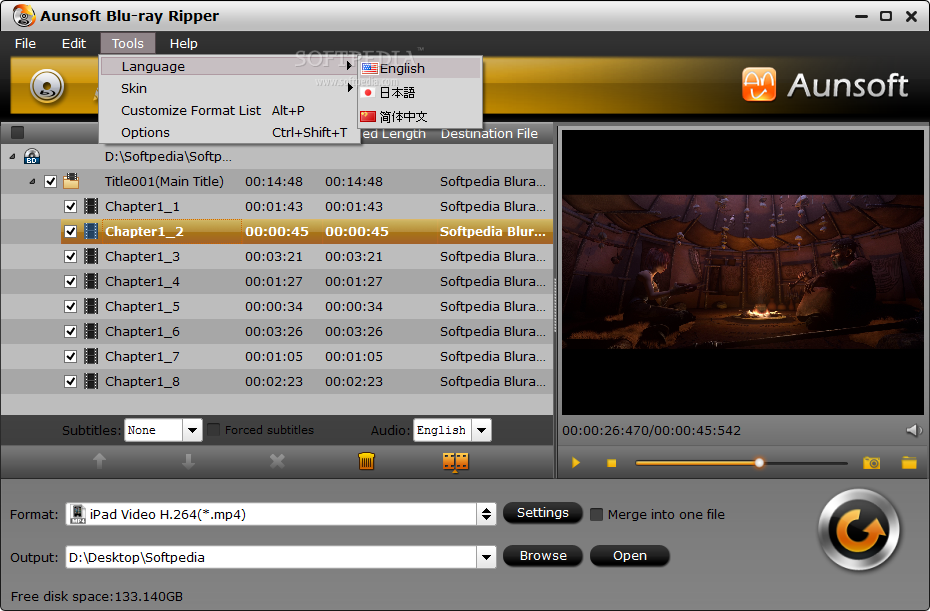This screenshot has width=930, height=611.
Task: Click the film icon of Chapter1_5
Action: coord(91,307)
